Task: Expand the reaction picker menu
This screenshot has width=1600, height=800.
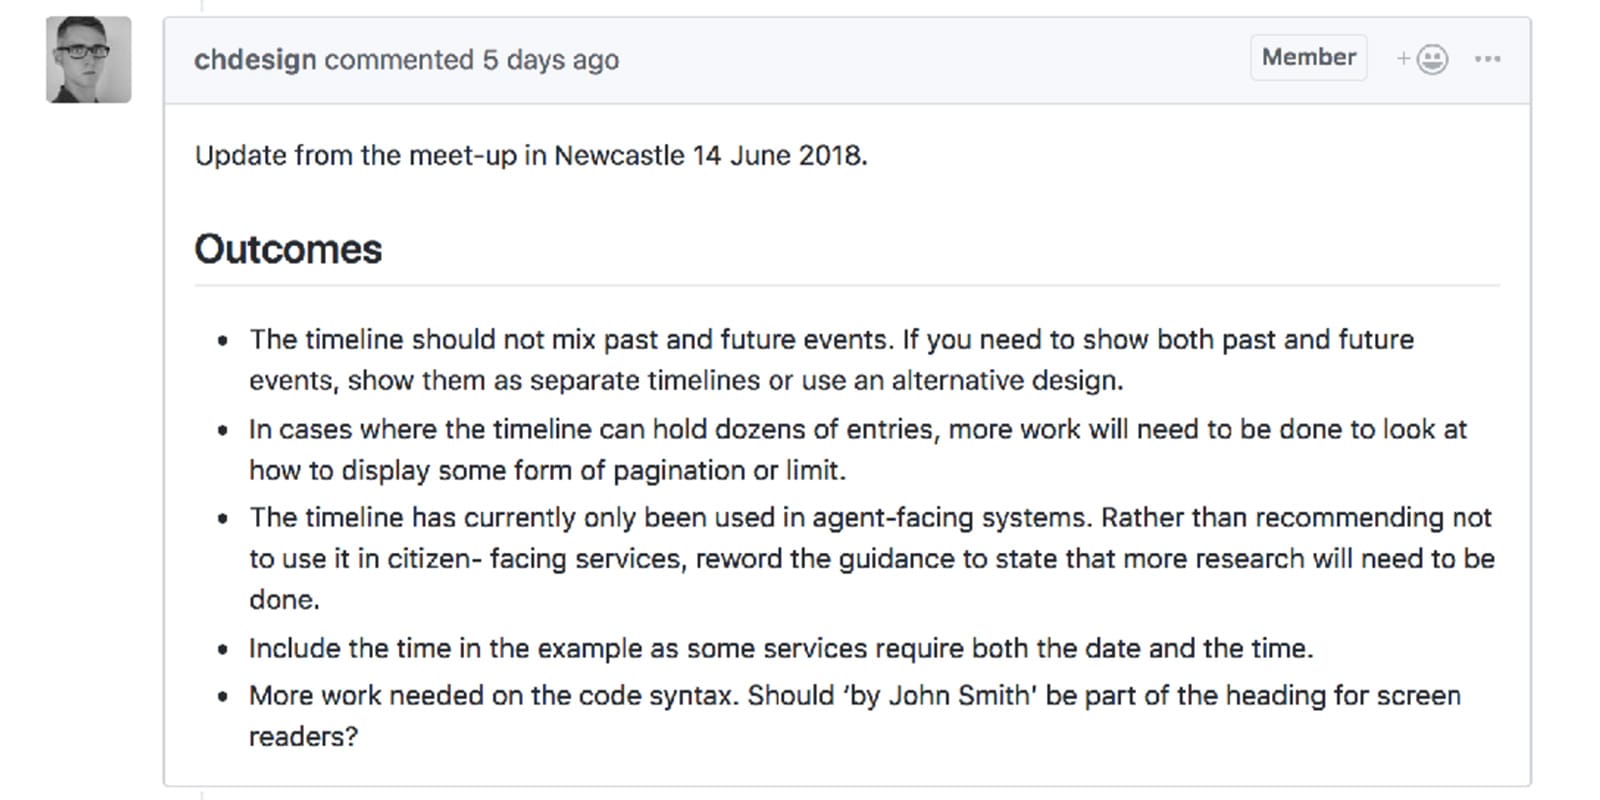Action: click(1425, 58)
